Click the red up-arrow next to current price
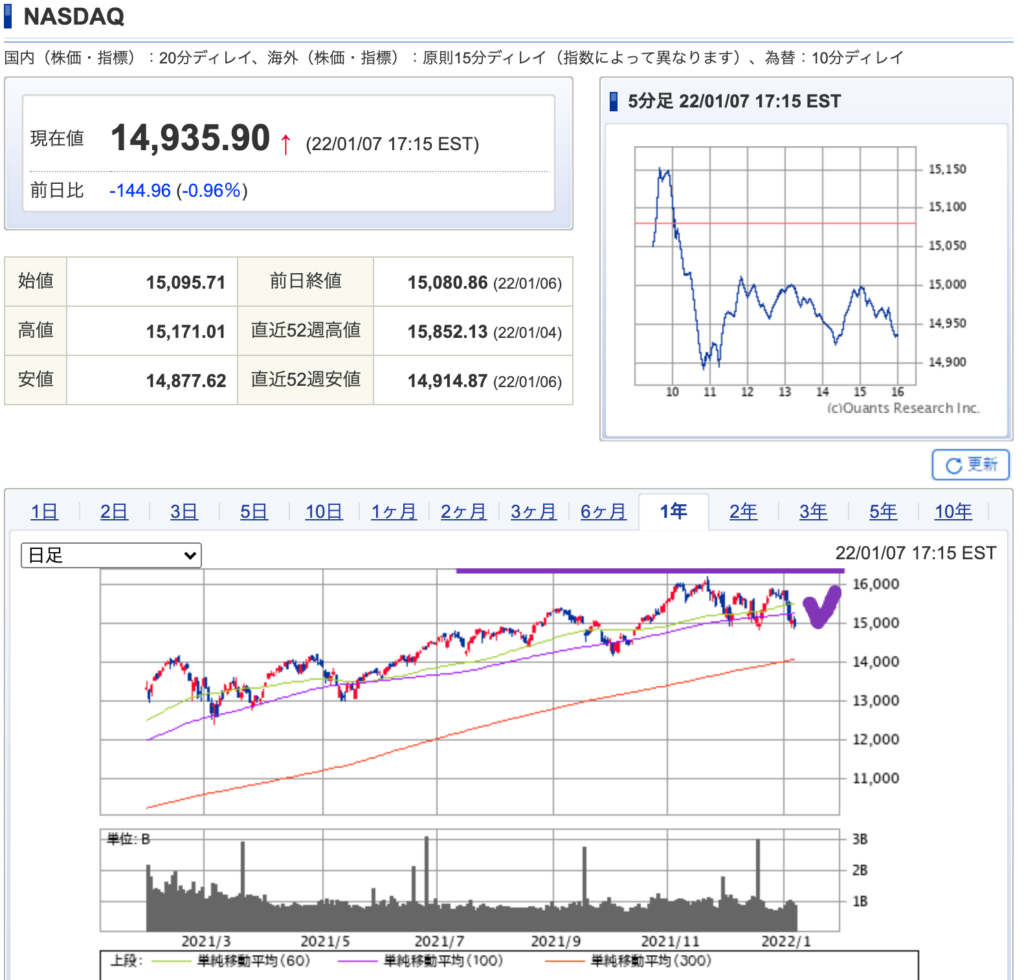Viewport: 1024px width, 980px height. click(285, 144)
